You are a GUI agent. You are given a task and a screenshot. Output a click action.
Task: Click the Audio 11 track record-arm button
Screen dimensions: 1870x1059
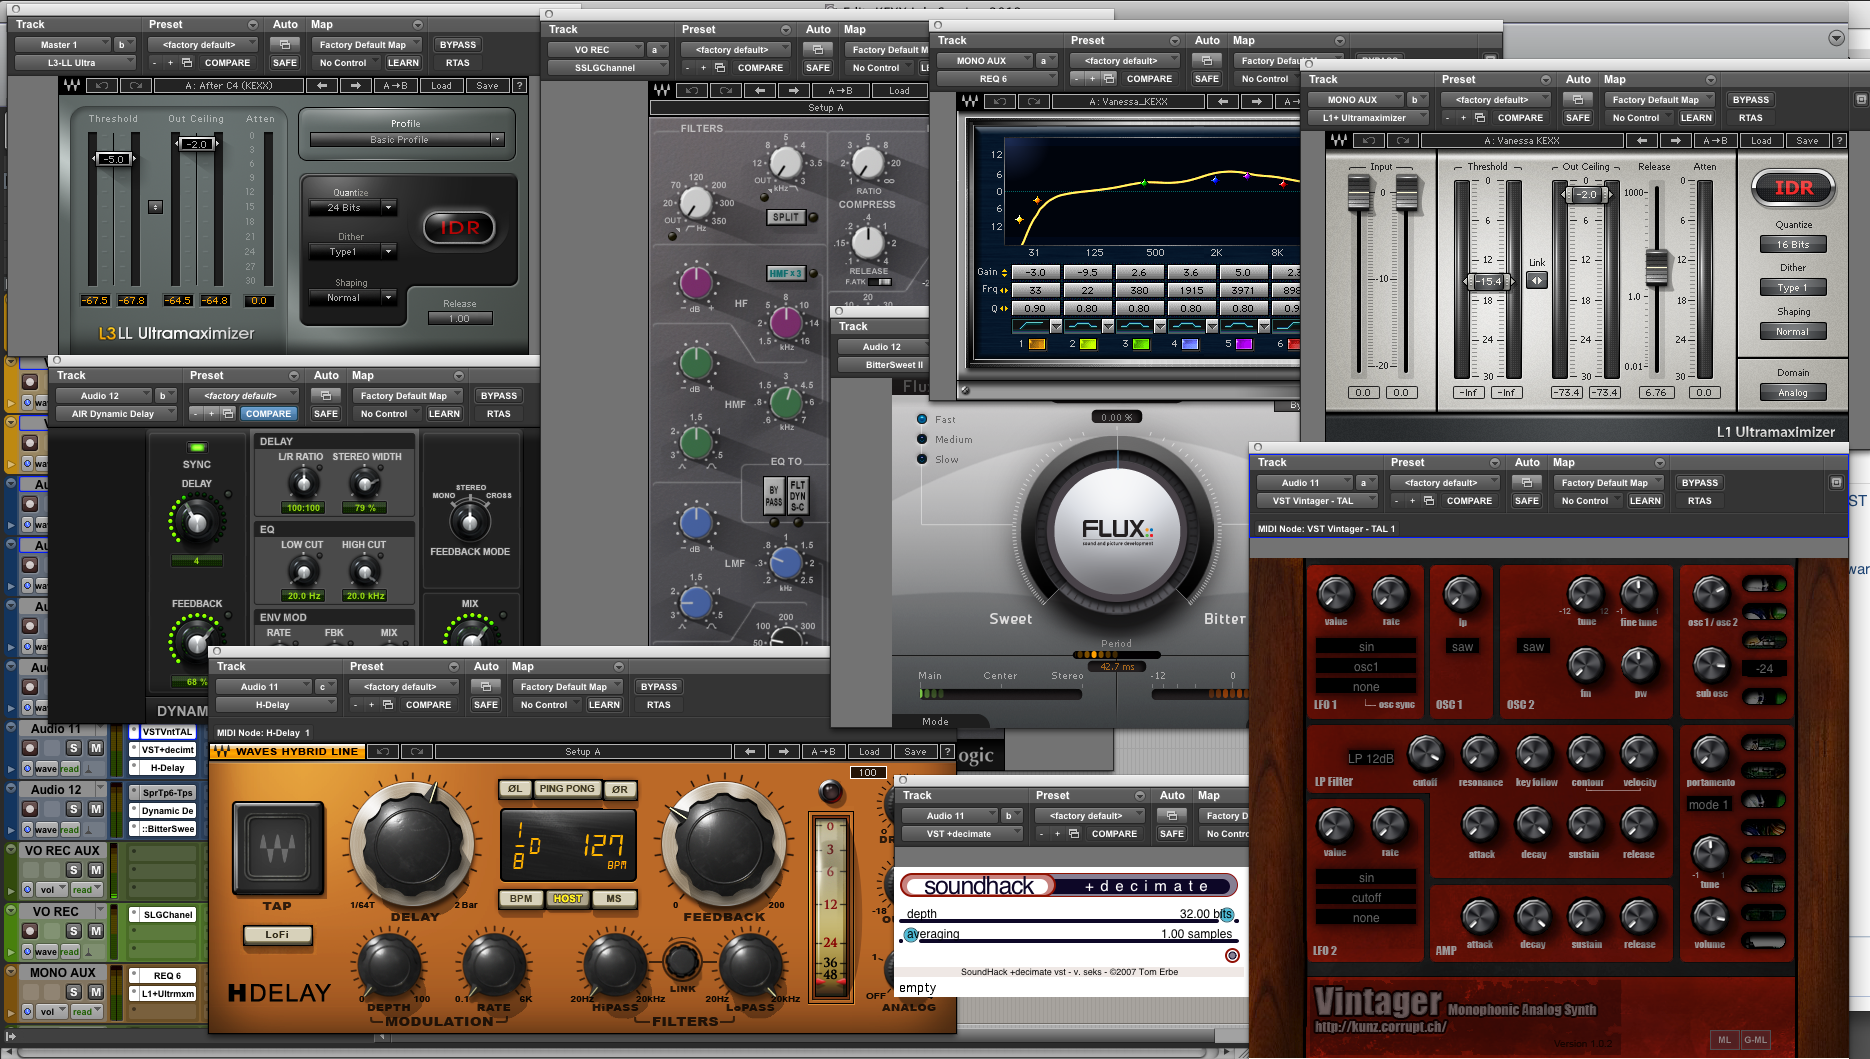(x=30, y=748)
